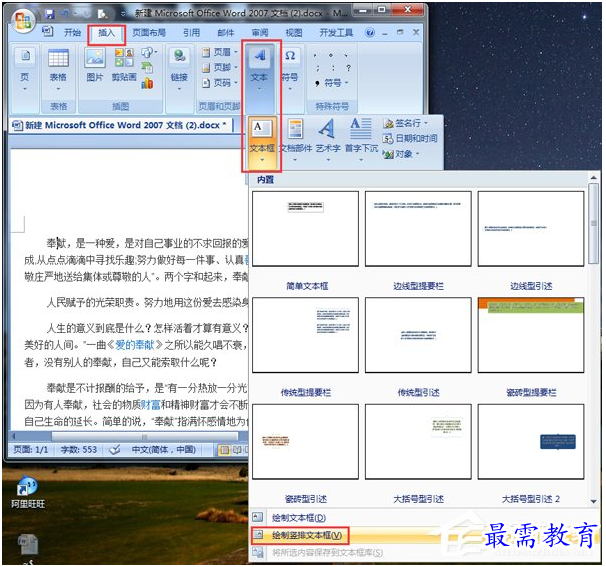Click the Clip Art (剪贴画) icon
Screen dimensions: 606x567
coord(124,65)
